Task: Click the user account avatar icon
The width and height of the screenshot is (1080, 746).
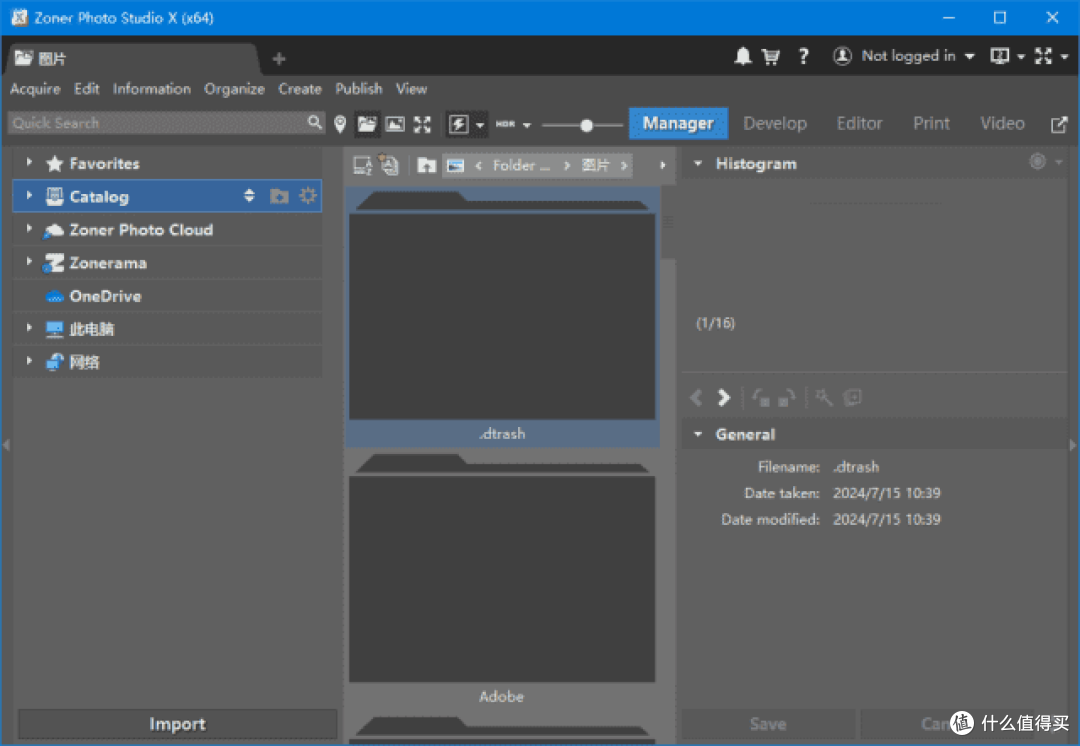Action: tap(842, 56)
